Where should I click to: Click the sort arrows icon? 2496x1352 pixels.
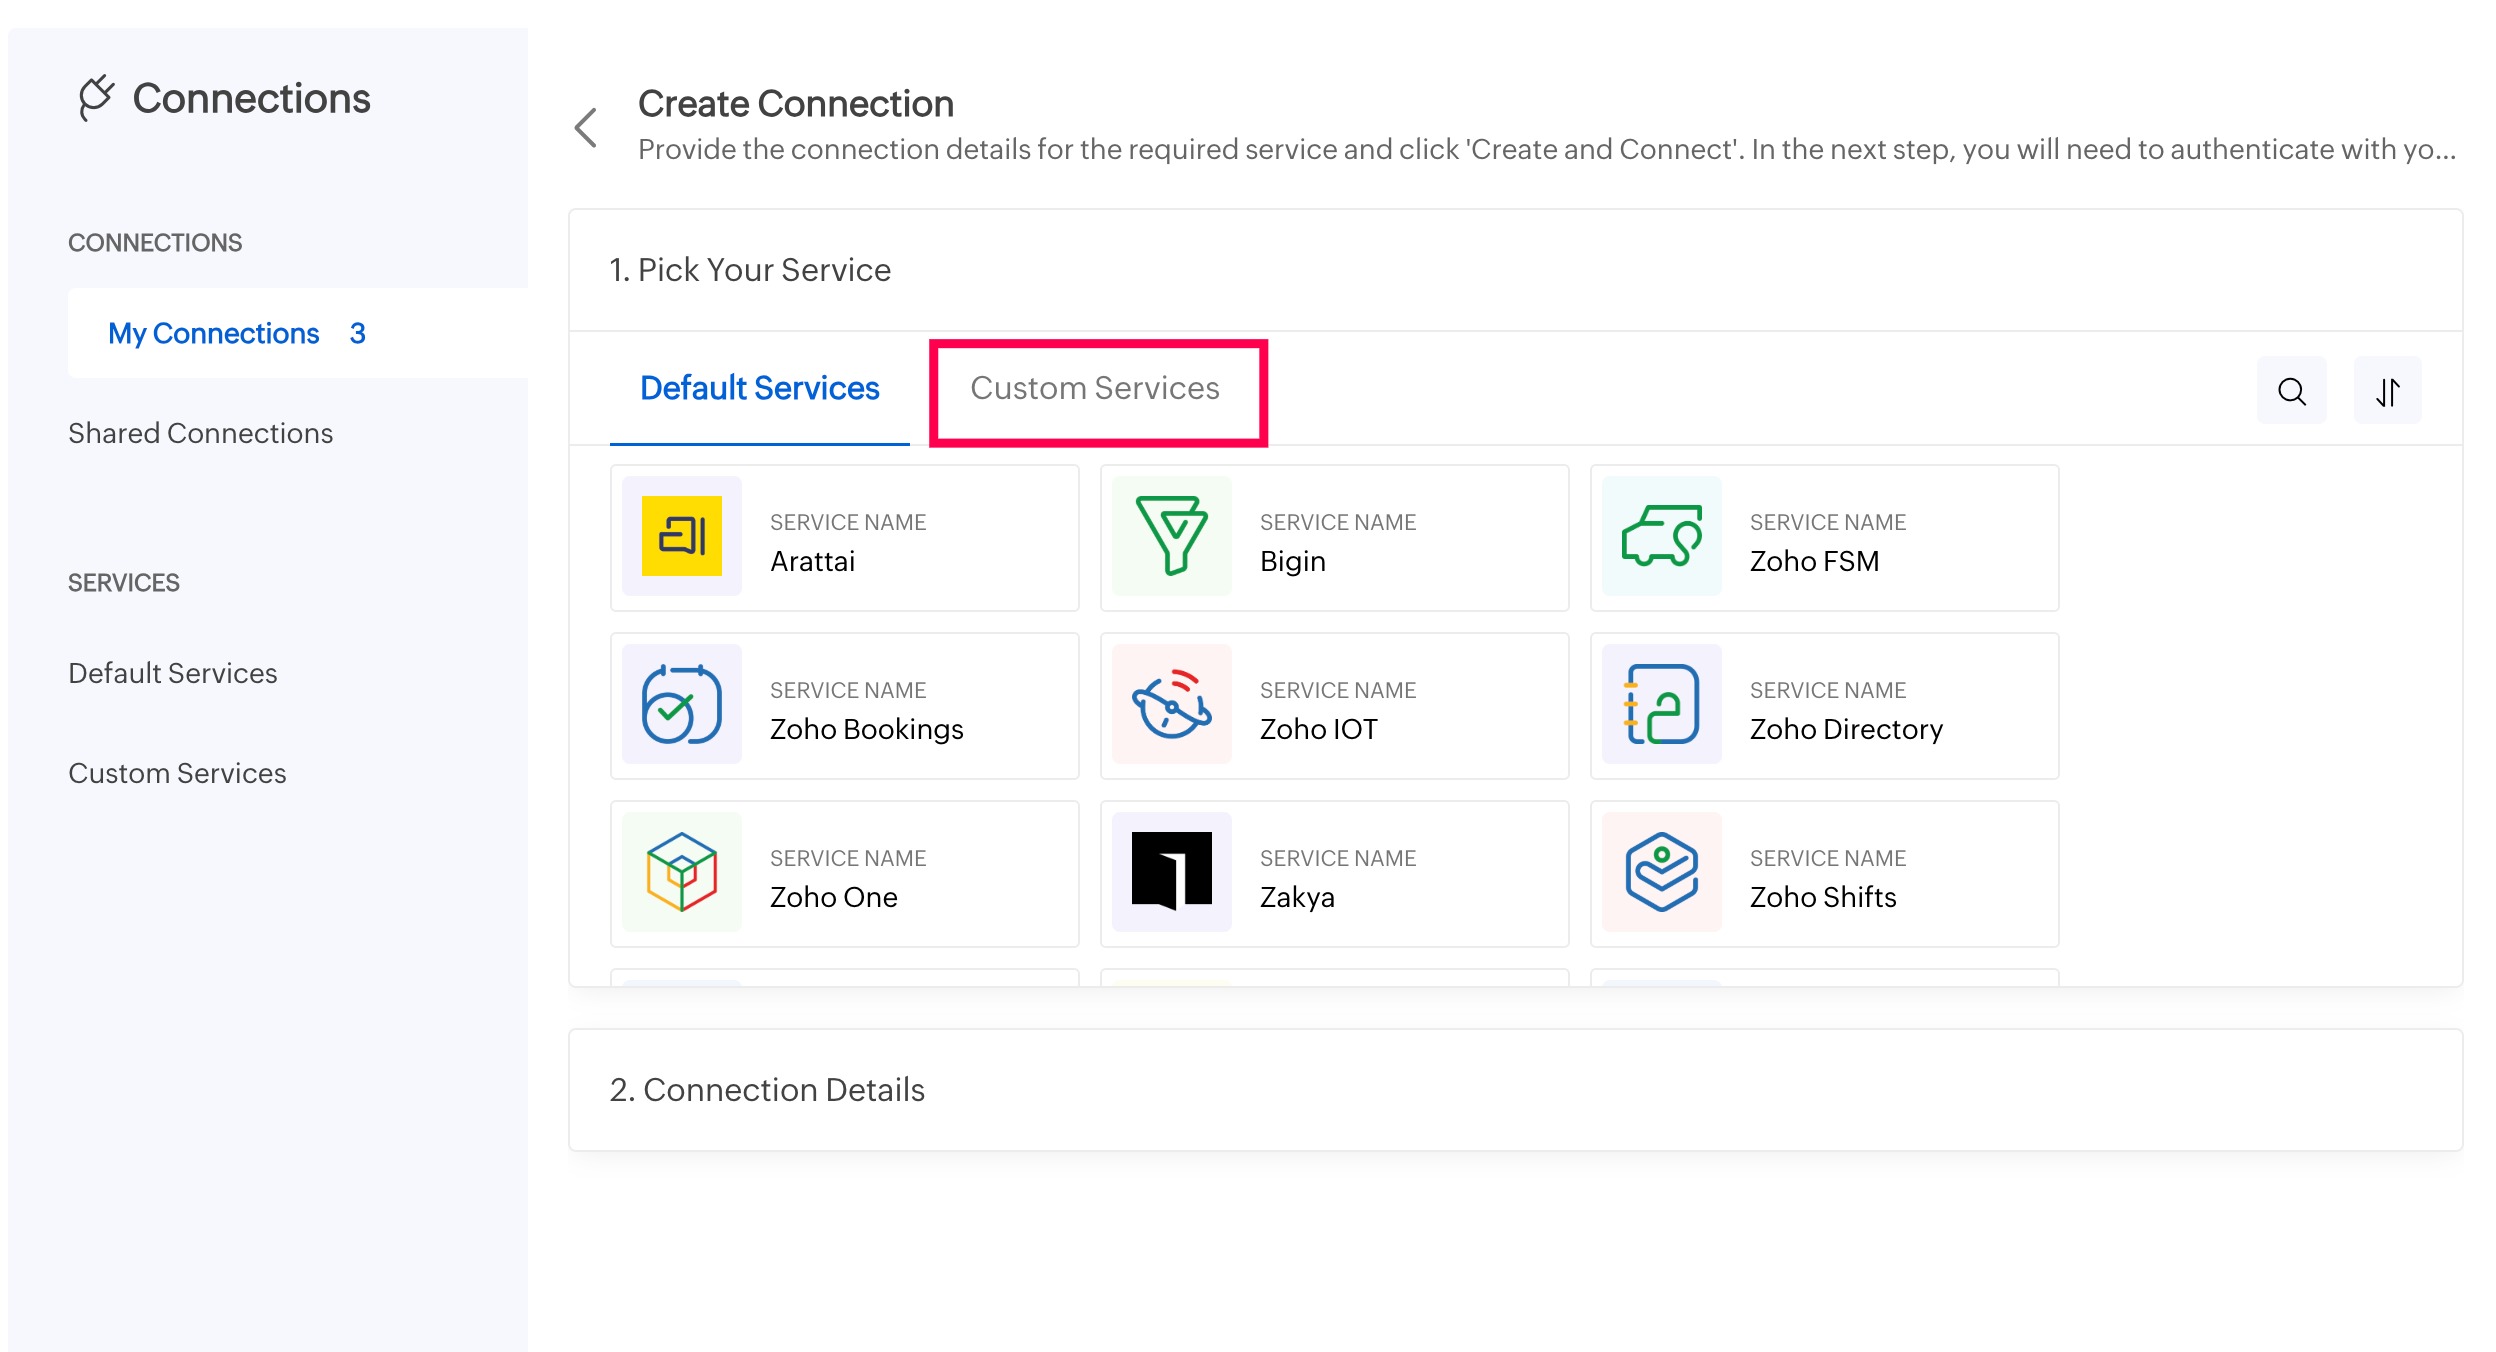pyautogui.click(x=2387, y=391)
